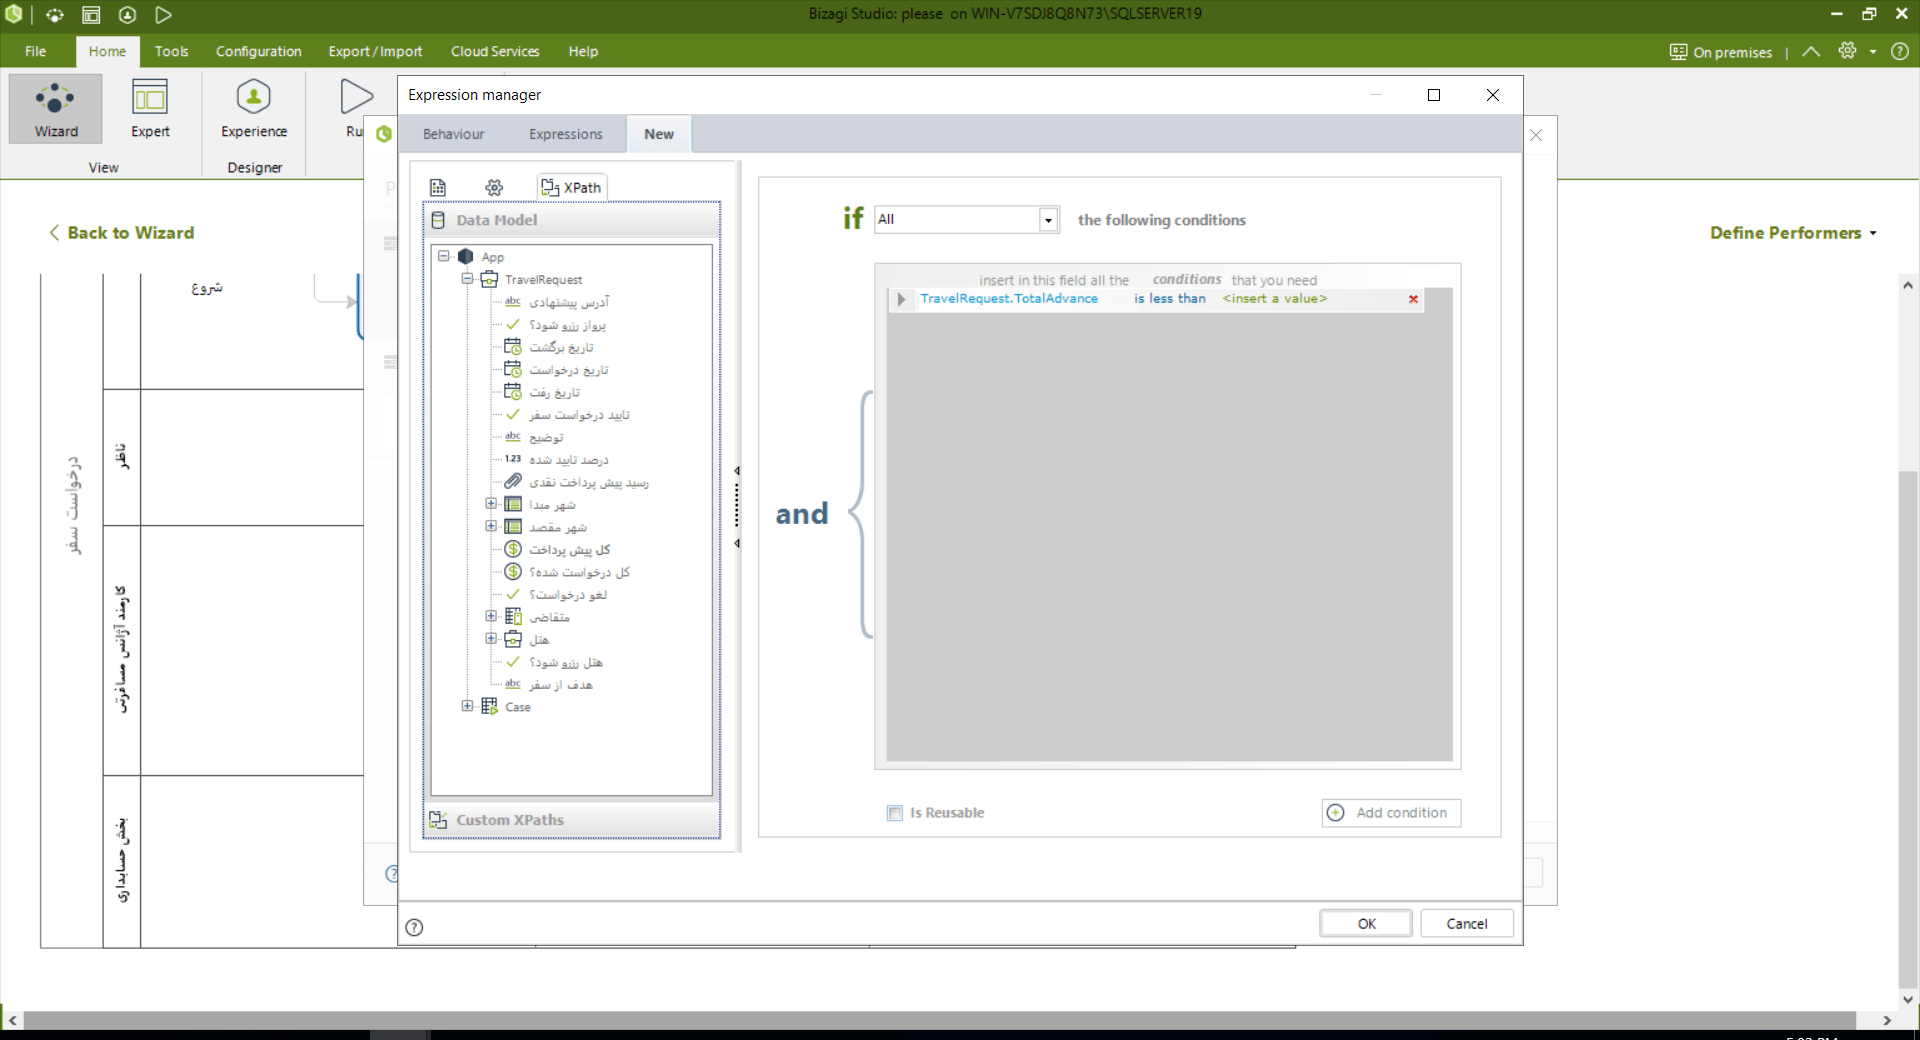The image size is (1920, 1040).
Task: Expand the شهر مقصد tree node
Action: pyautogui.click(x=491, y=526)
